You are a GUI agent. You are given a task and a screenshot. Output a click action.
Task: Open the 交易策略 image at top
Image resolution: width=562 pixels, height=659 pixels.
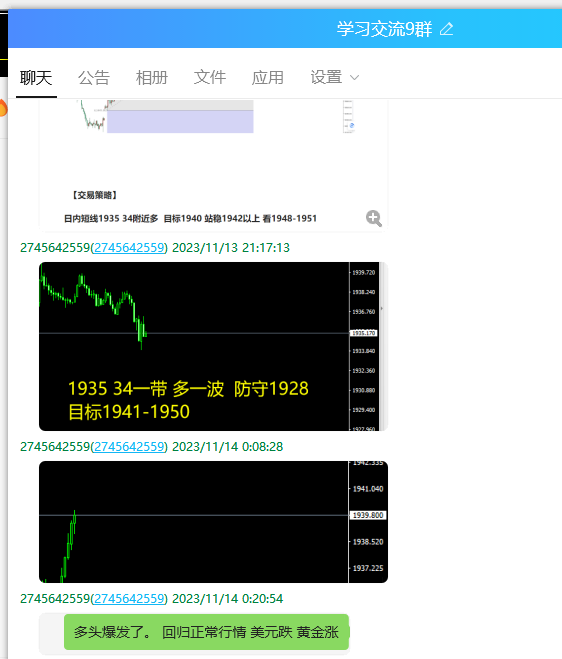(x=213, y=165)
